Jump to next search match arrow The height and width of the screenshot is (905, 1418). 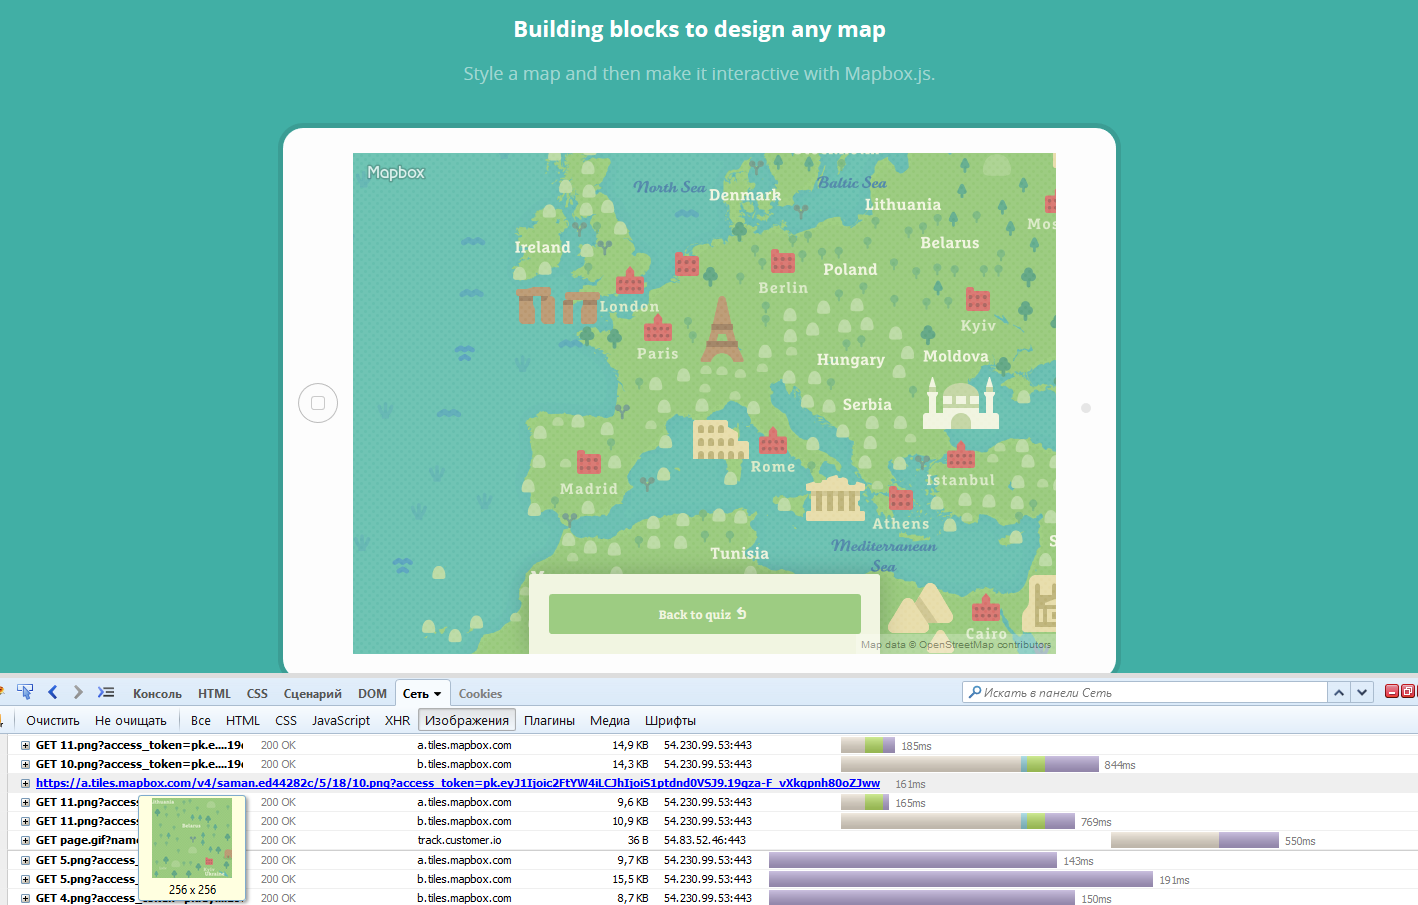click(1362, 692)
